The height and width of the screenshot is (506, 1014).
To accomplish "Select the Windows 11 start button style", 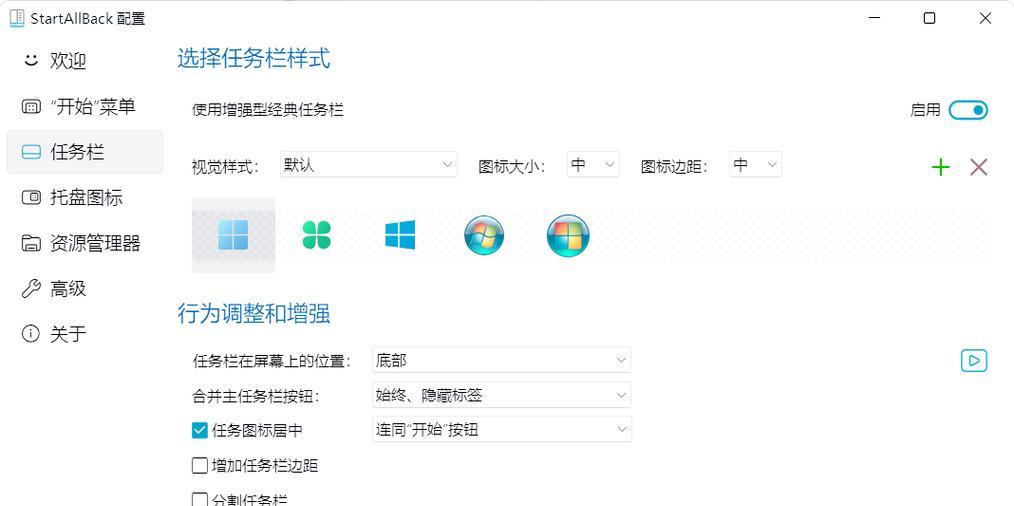I will [233, 235].
